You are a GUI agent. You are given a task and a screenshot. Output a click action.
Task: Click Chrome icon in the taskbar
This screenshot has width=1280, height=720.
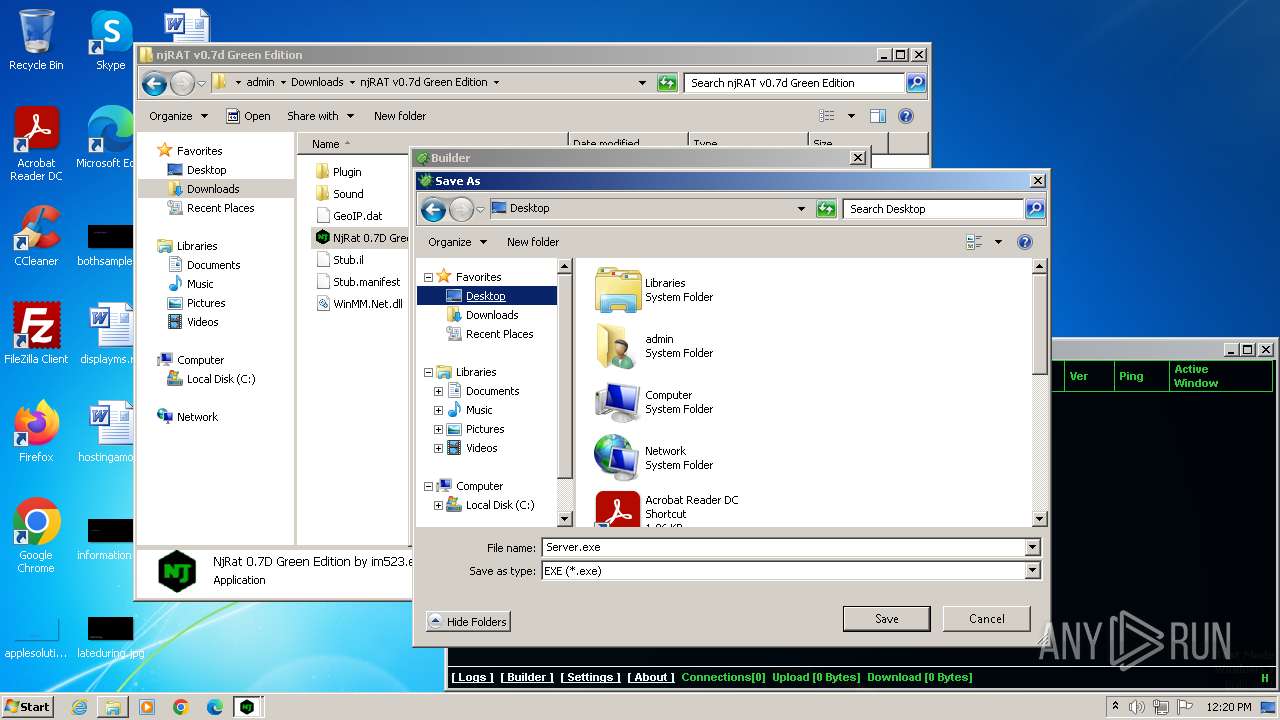pos(180,707)
